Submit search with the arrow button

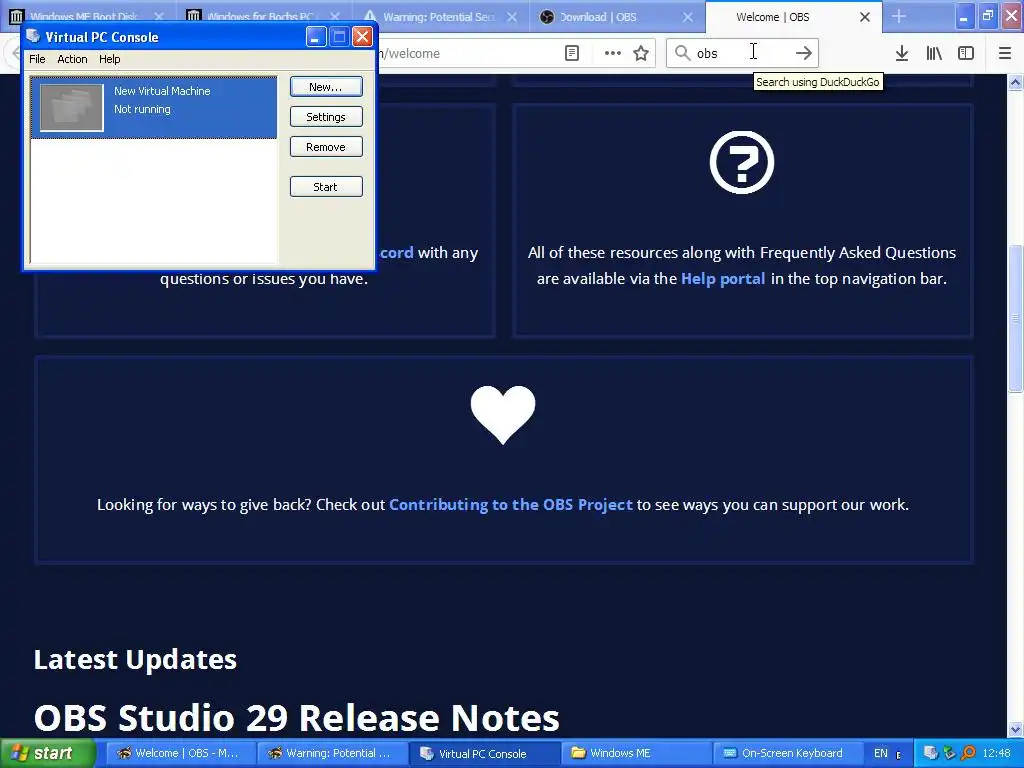804,53
